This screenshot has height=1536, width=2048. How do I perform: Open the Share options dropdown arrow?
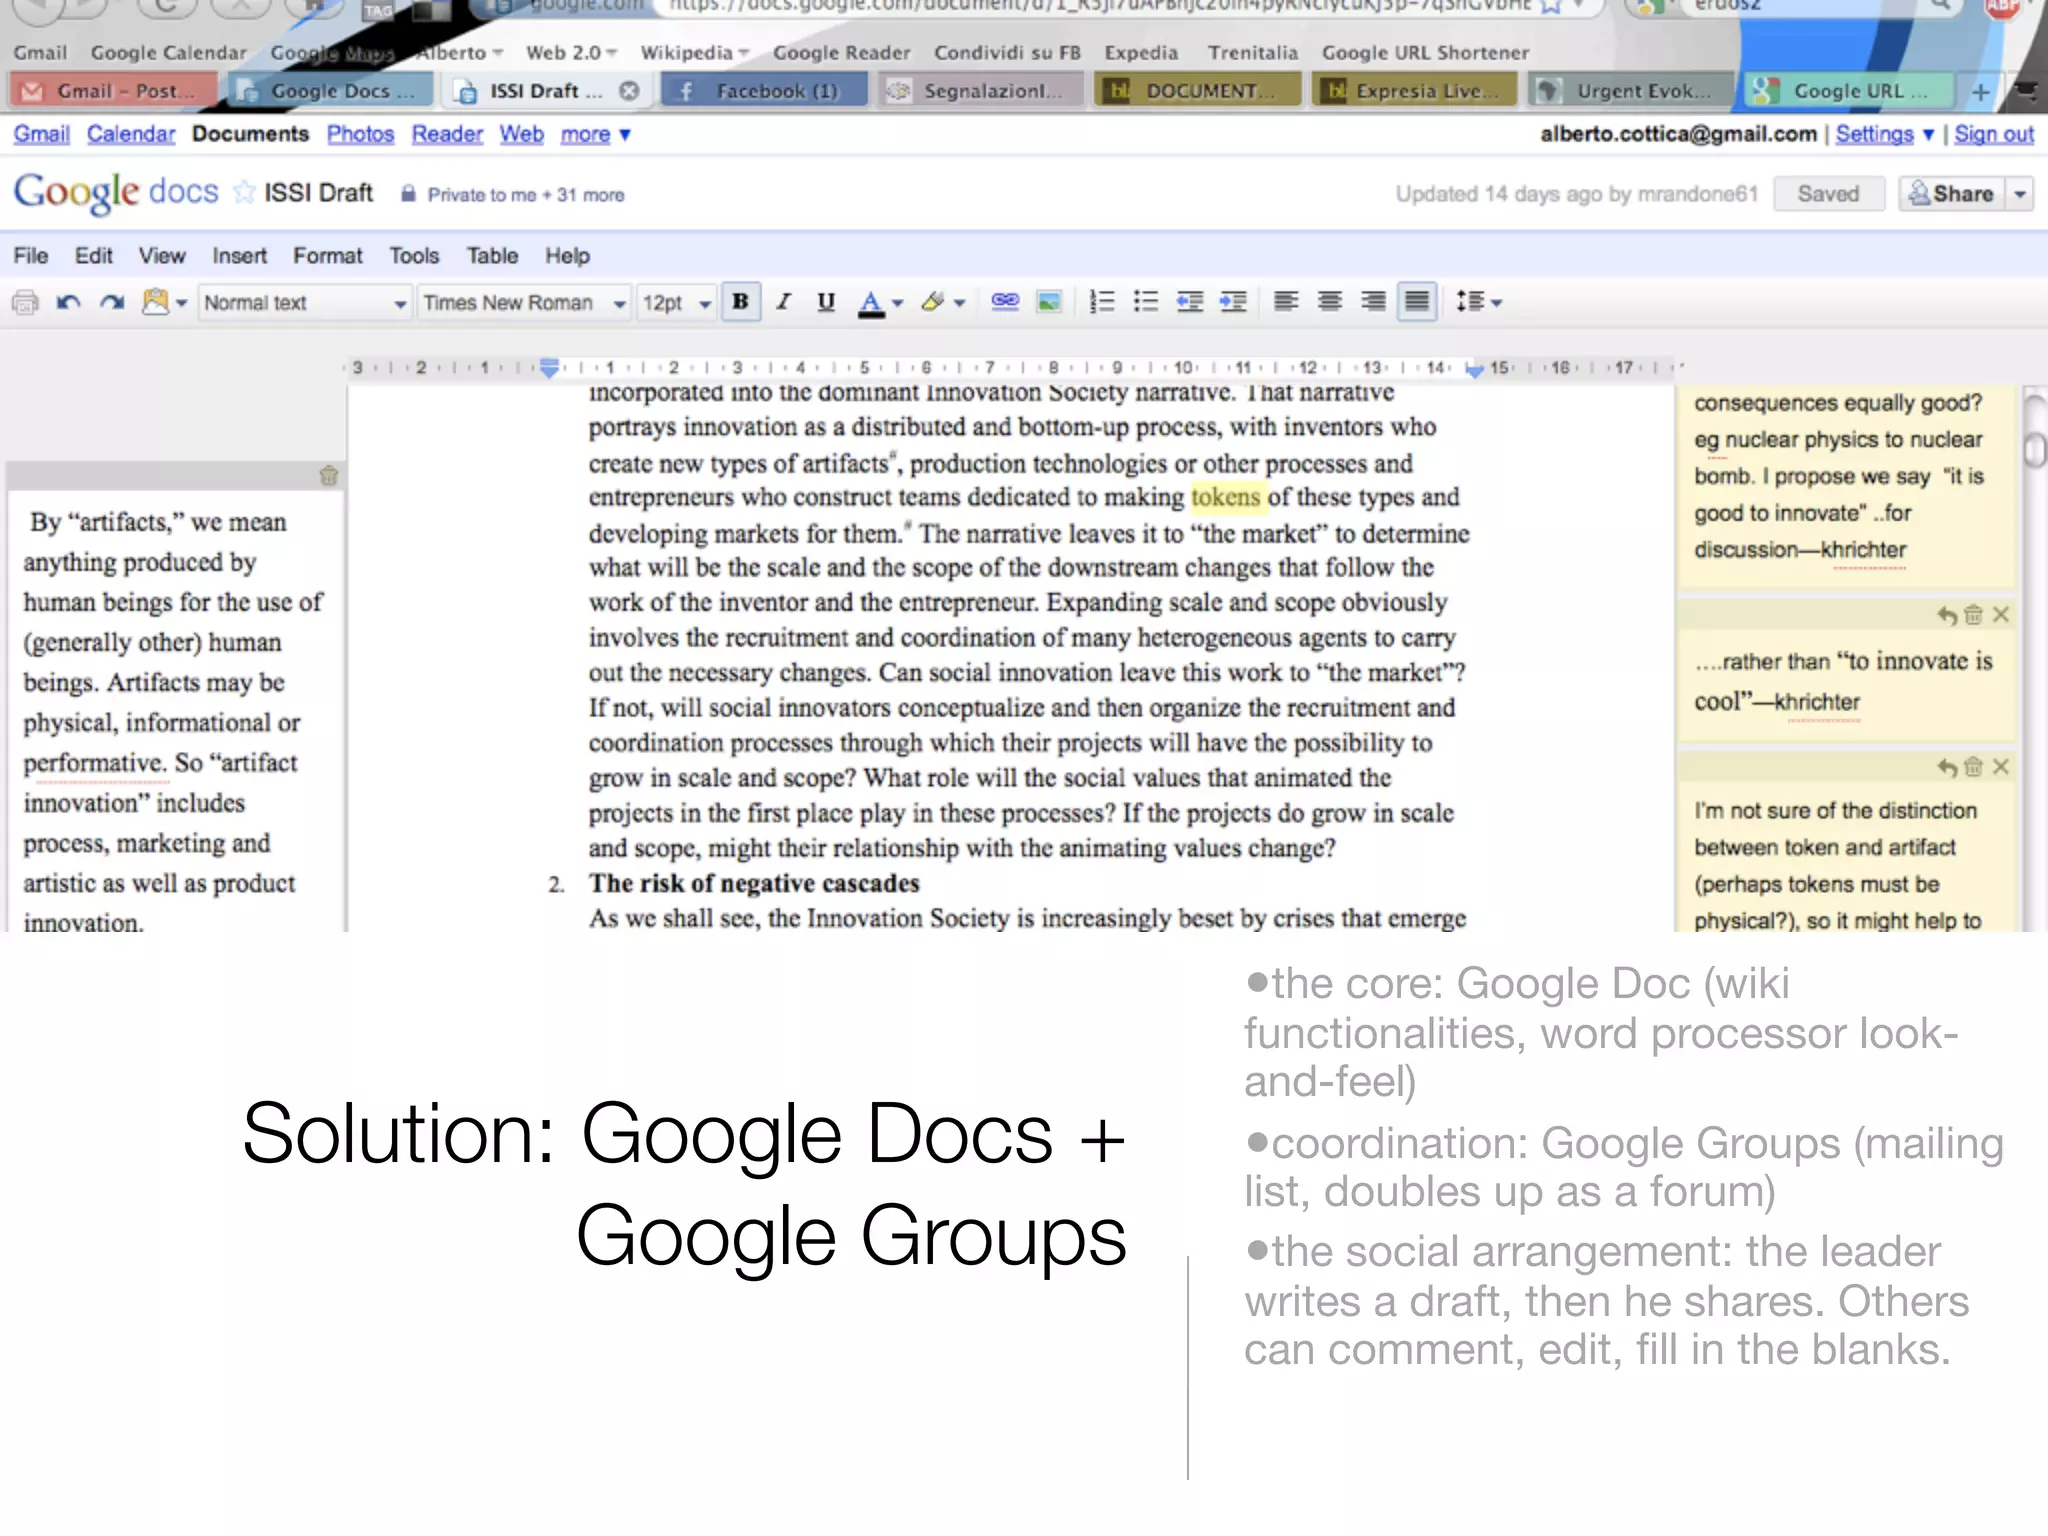(x=2021, y=194)
